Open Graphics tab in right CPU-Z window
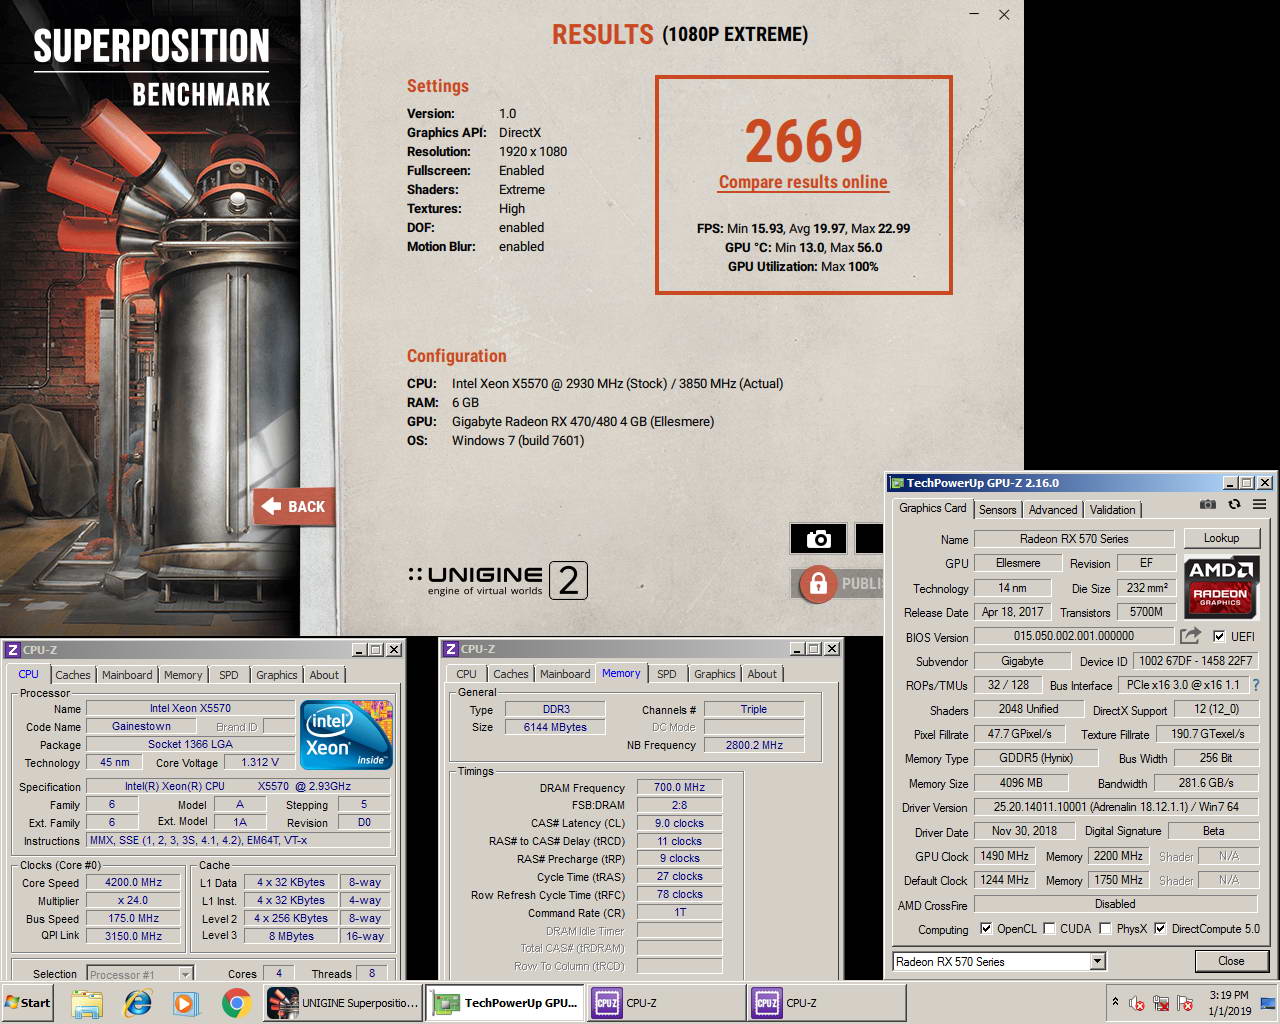Viewport: 1280px width, 1024px height. coord(714,674)
